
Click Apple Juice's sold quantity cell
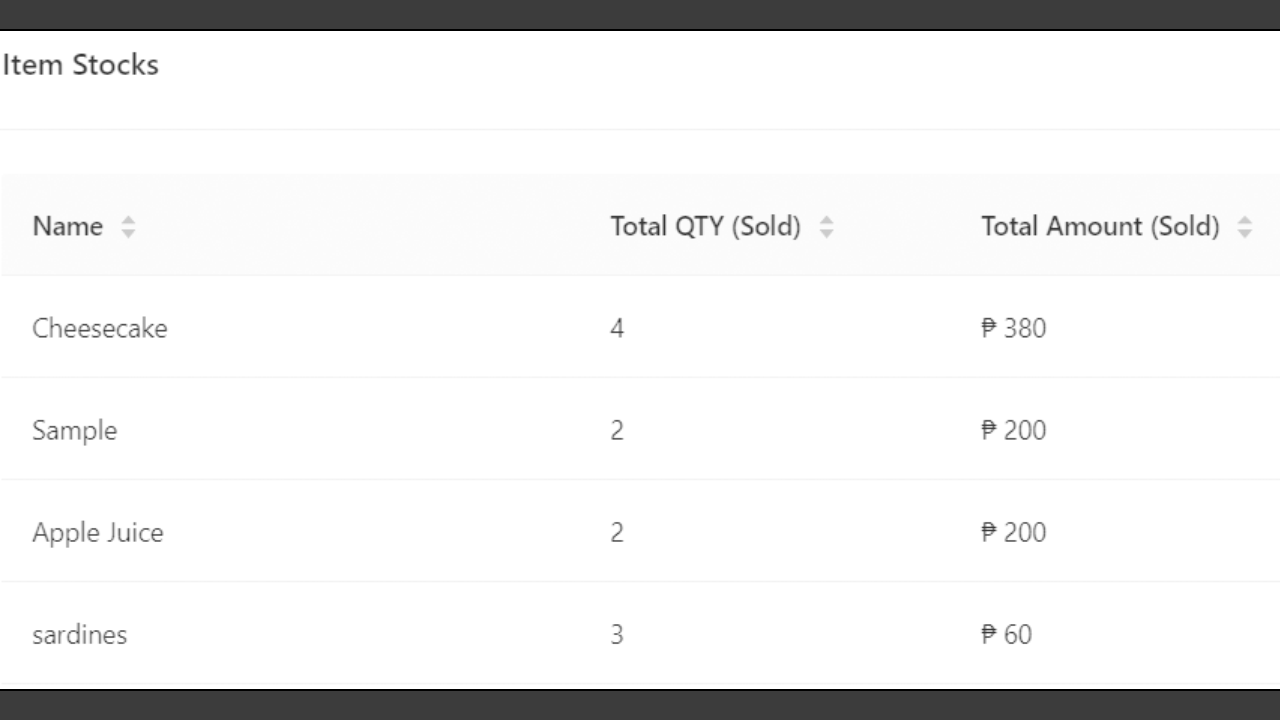click(617, 532)
